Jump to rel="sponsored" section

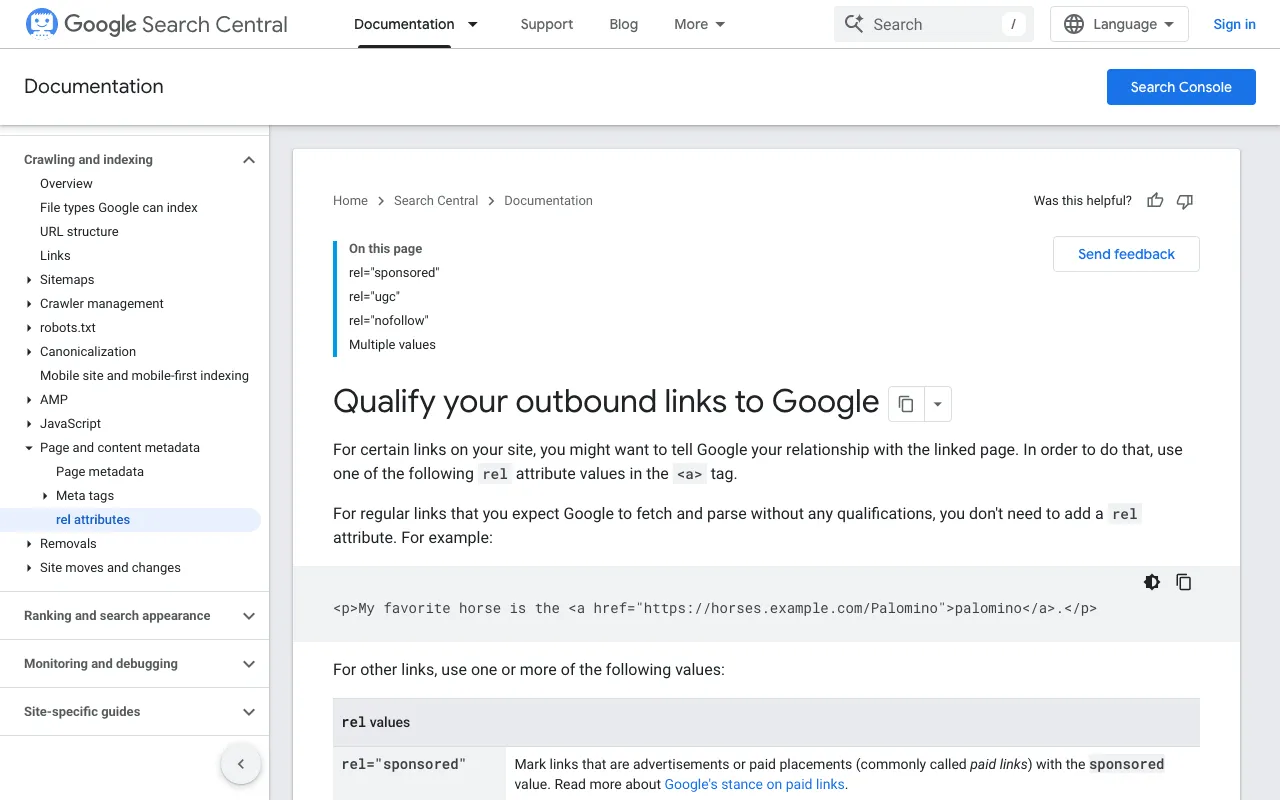coord(394,273)
